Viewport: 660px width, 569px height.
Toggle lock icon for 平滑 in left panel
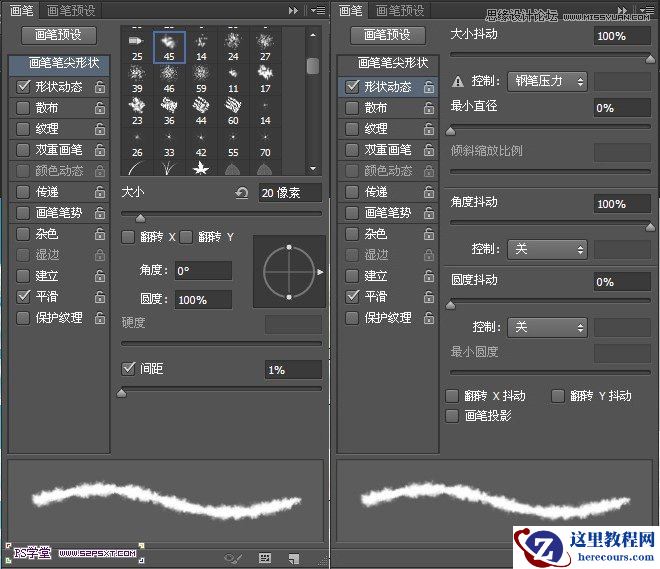pyautogui.click(x=100, y=297)
